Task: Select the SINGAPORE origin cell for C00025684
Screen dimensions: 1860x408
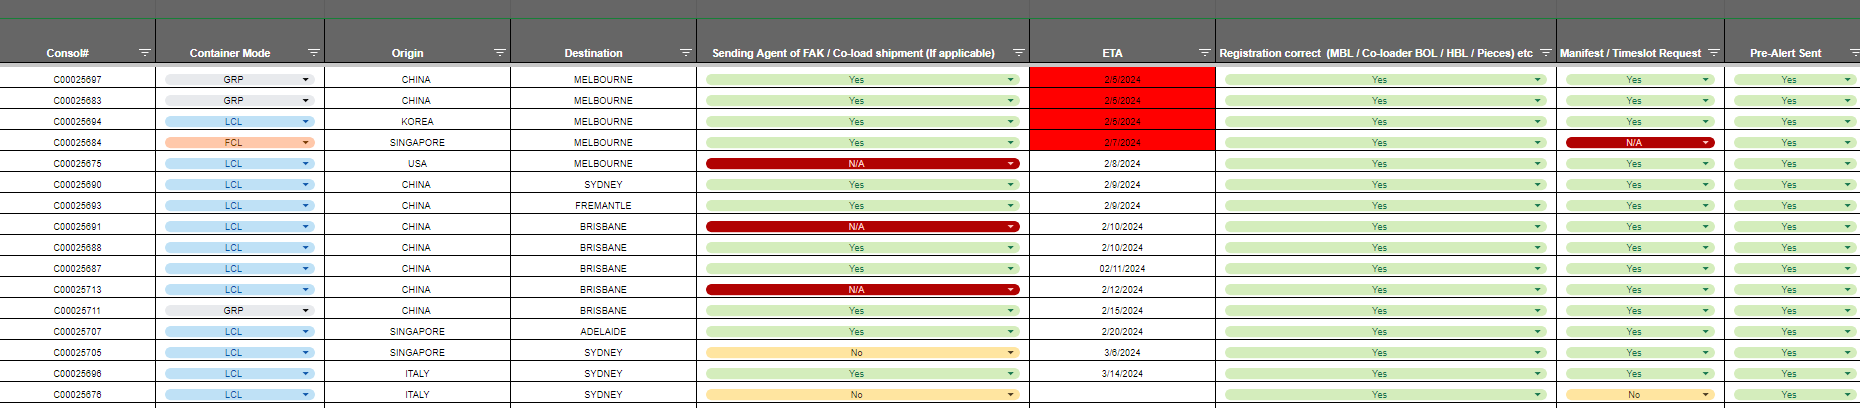Action: coord(417,142)
